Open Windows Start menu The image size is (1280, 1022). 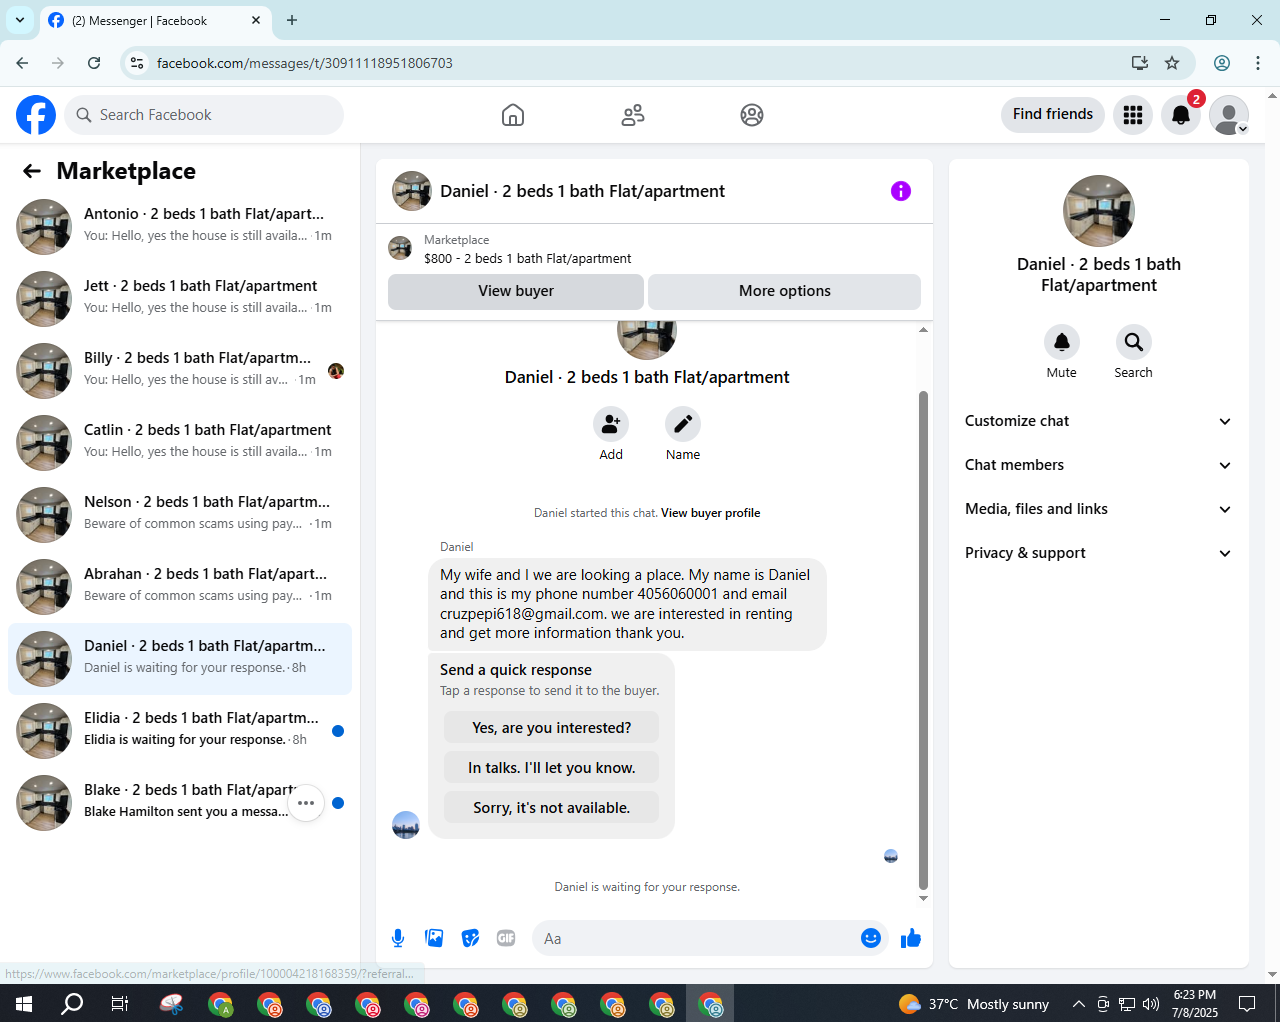point(24,1003)
